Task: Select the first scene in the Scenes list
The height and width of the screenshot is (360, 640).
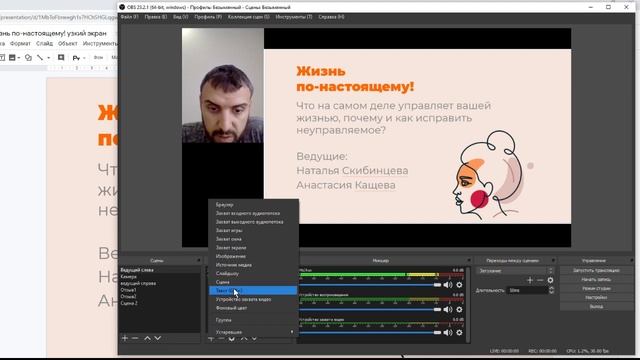Action: [x=160, y=270]
